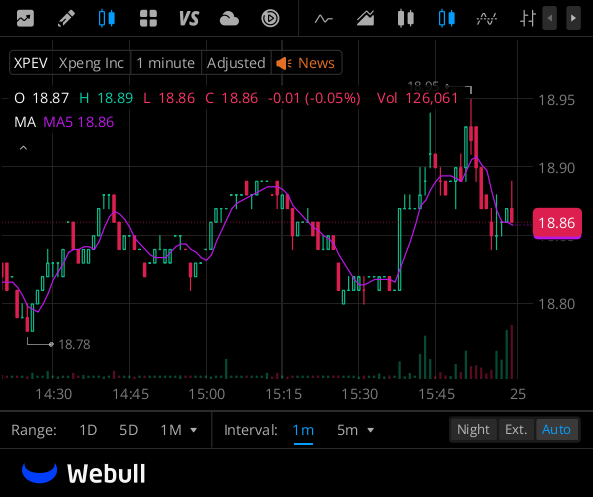Click the 18.78 low price marker

click(x=75, y=344)
